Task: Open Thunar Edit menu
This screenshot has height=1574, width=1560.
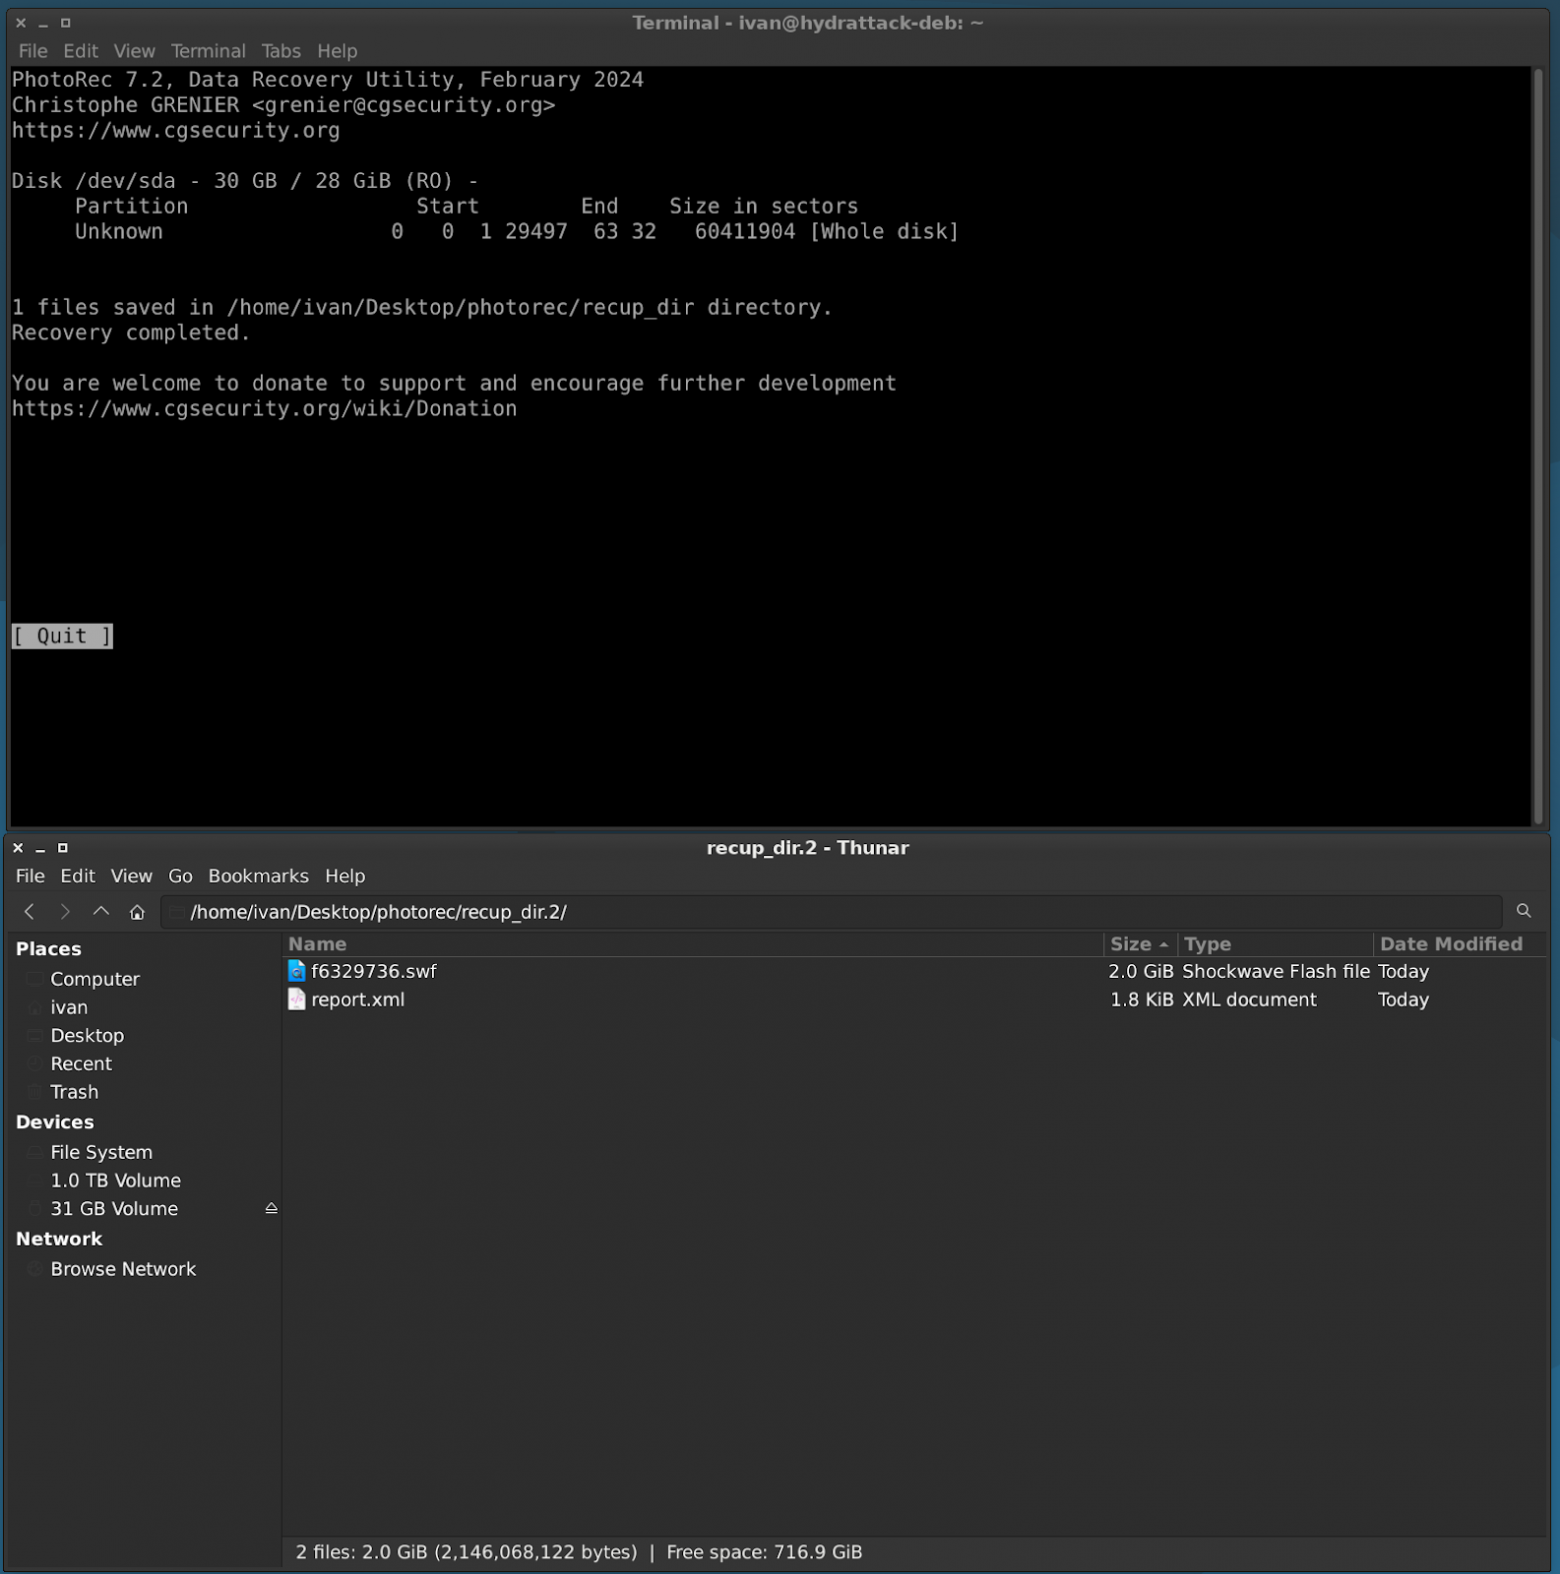Action: tap(78, 876)
